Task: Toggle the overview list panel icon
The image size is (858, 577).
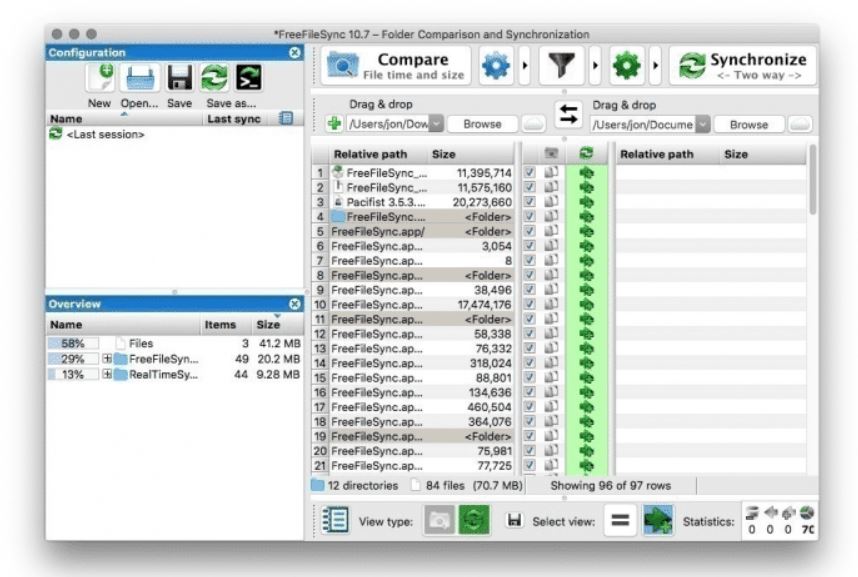Action: (x=335, y=521)
